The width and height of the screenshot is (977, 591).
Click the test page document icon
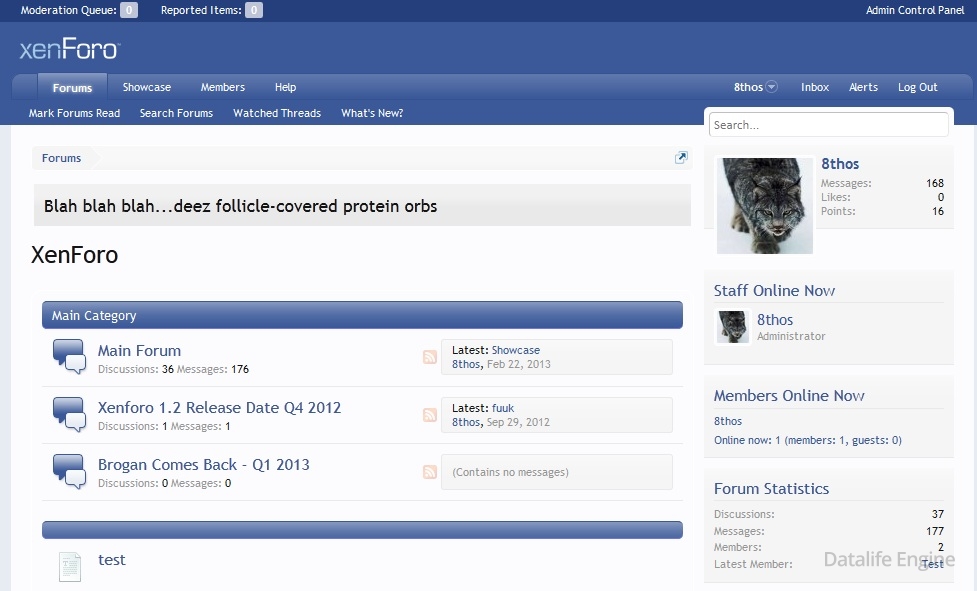click(70, 567)
